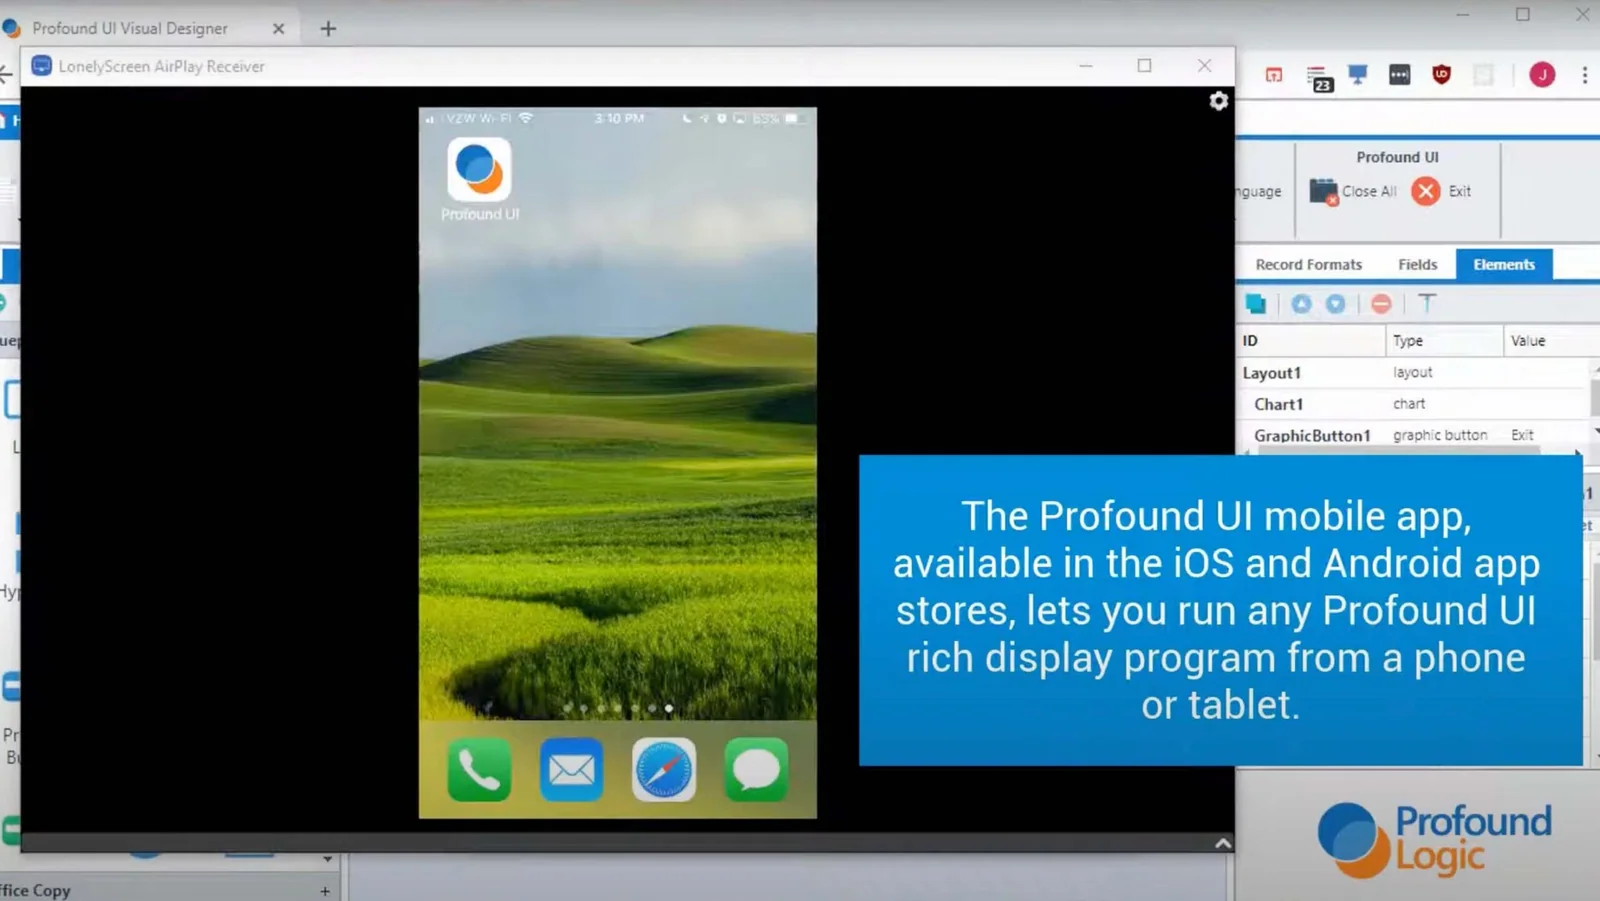
Task: Tap the Phone app in the dock
Action: tap(479, 769)
